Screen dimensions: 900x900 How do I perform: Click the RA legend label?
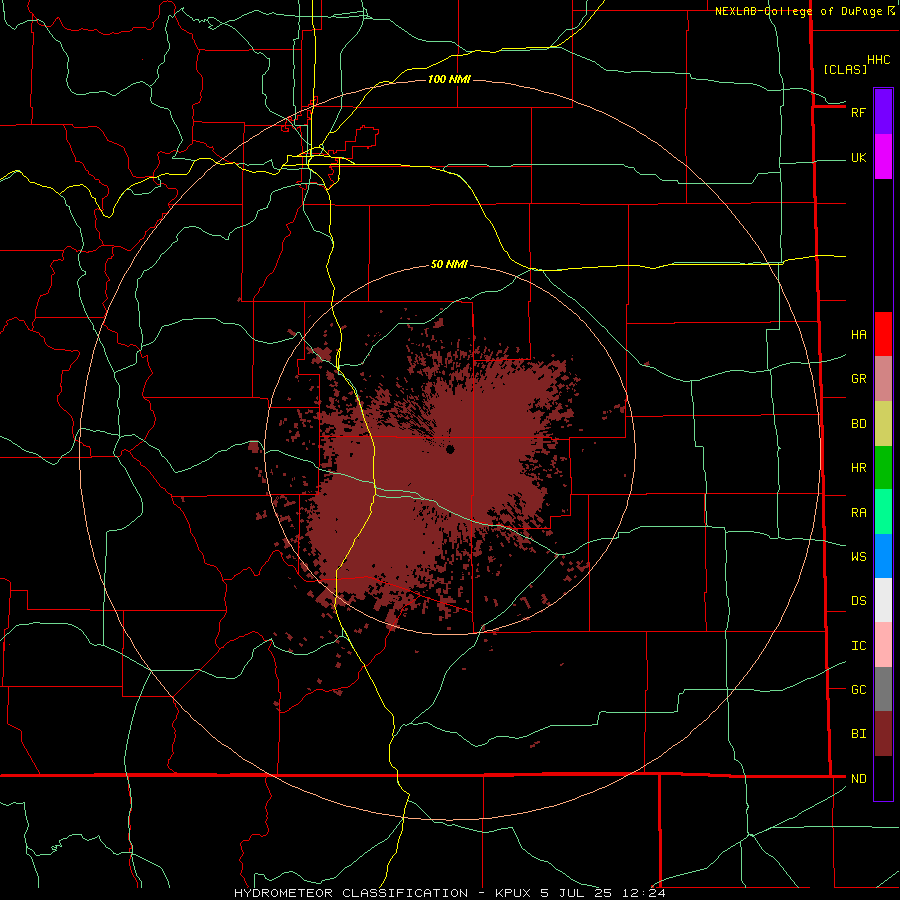point(858,513)
